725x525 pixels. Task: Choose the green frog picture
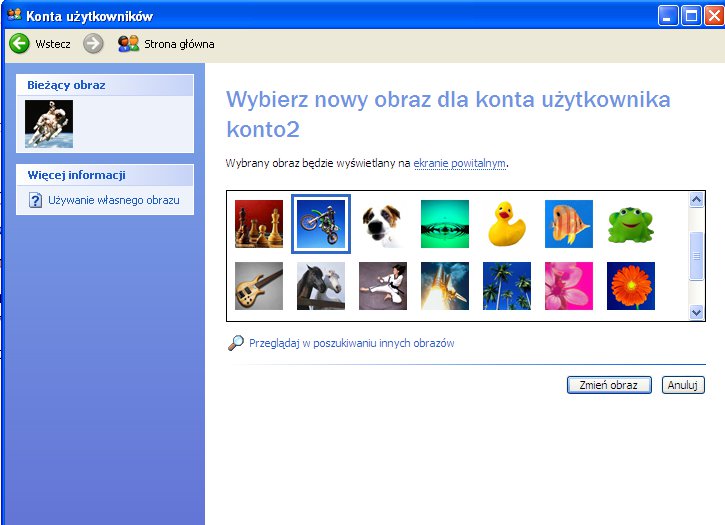(x=631, y=224)
